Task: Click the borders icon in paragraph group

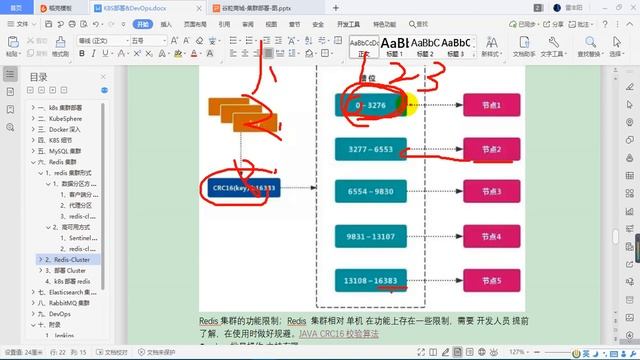Action: (325, 53)
